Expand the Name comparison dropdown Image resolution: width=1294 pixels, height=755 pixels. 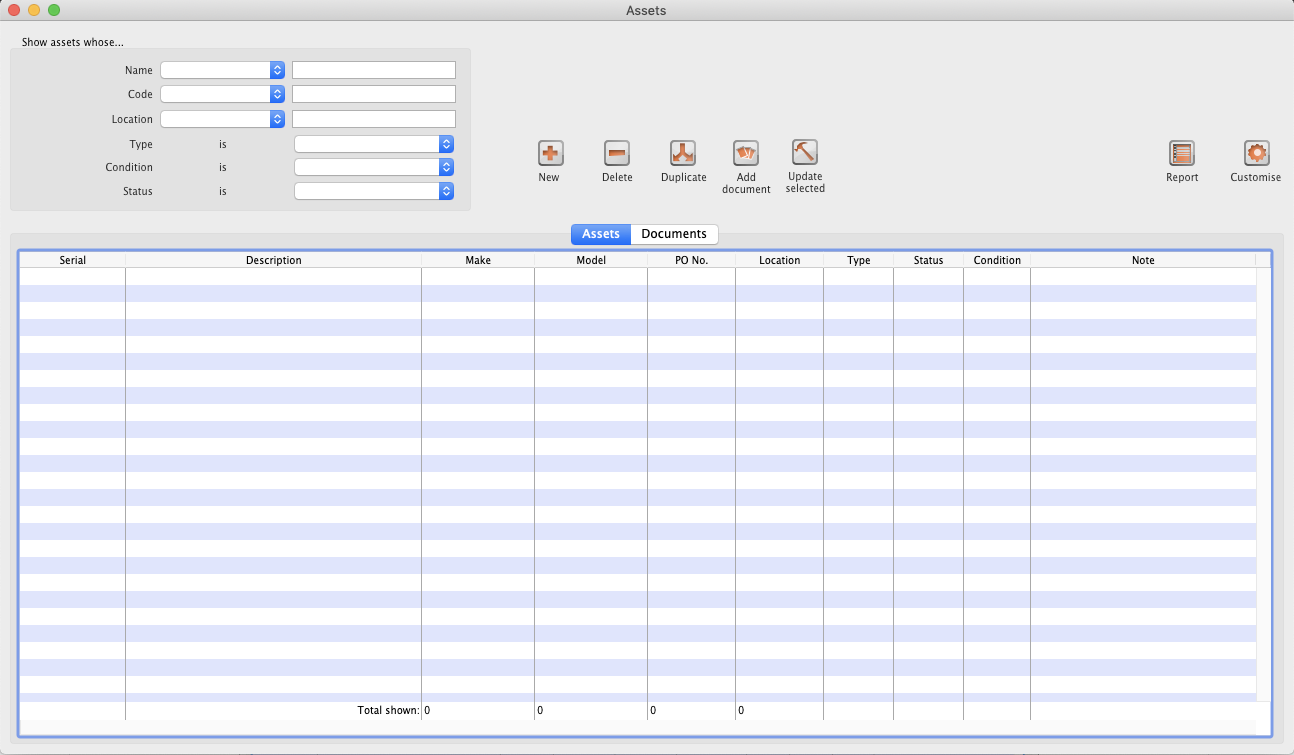point(223,70)
